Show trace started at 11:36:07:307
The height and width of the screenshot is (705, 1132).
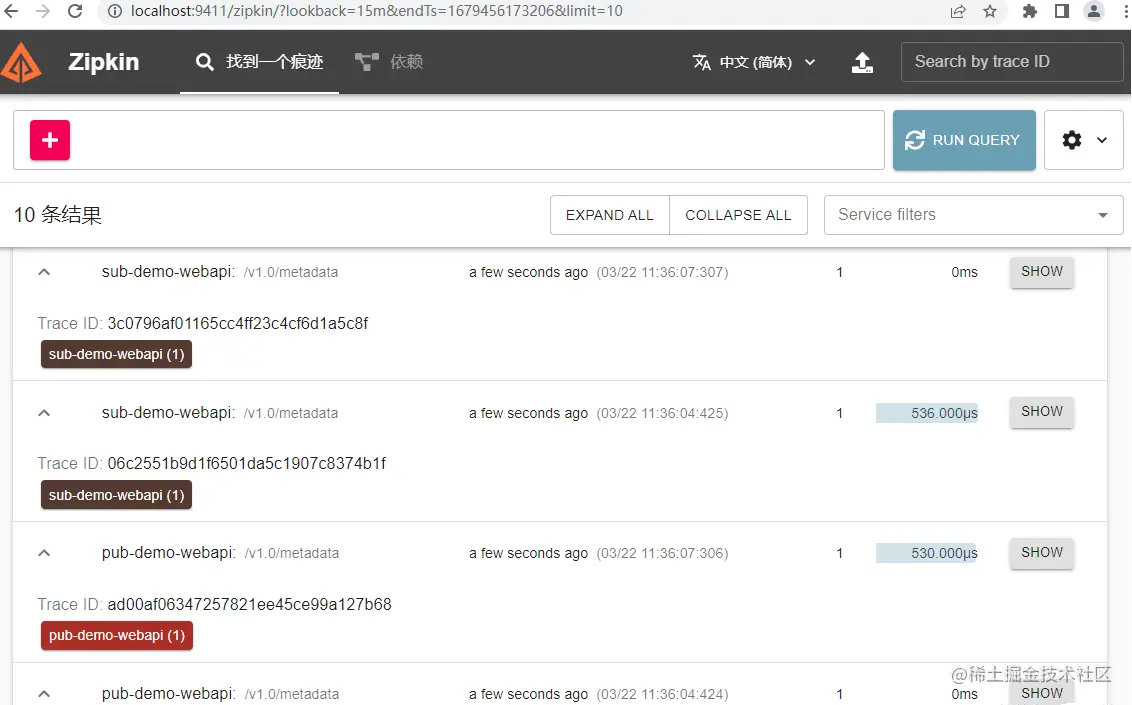(x=1042, y=272)
